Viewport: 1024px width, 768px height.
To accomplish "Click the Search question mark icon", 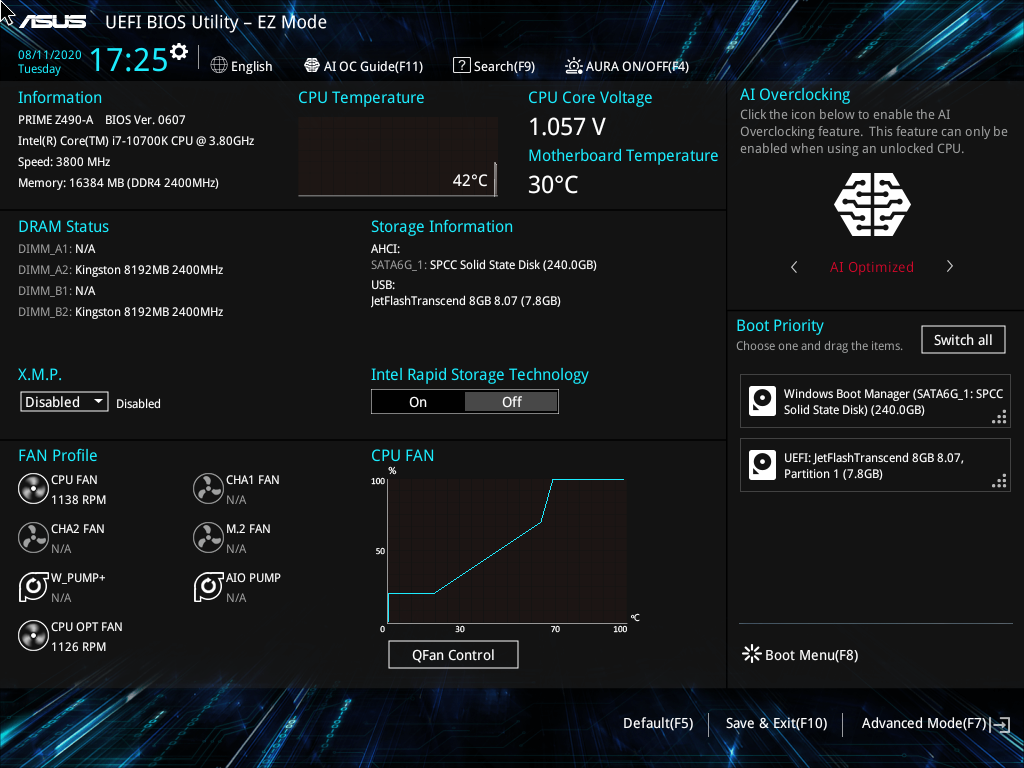I will pos(462,65).
